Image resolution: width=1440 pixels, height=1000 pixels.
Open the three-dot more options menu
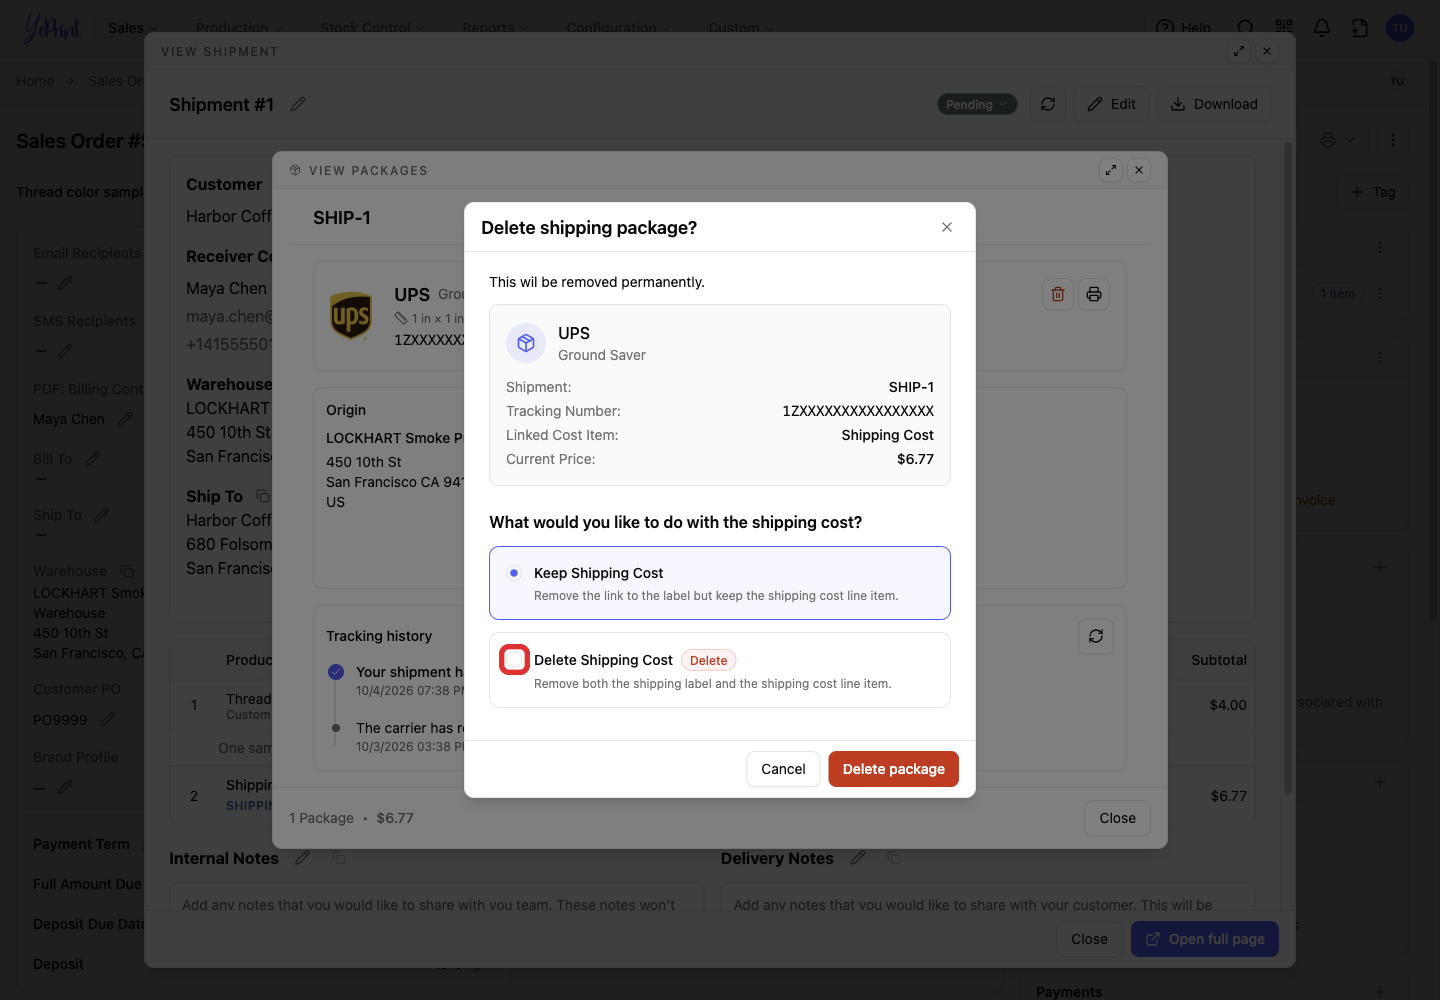tap(1393, 140)
